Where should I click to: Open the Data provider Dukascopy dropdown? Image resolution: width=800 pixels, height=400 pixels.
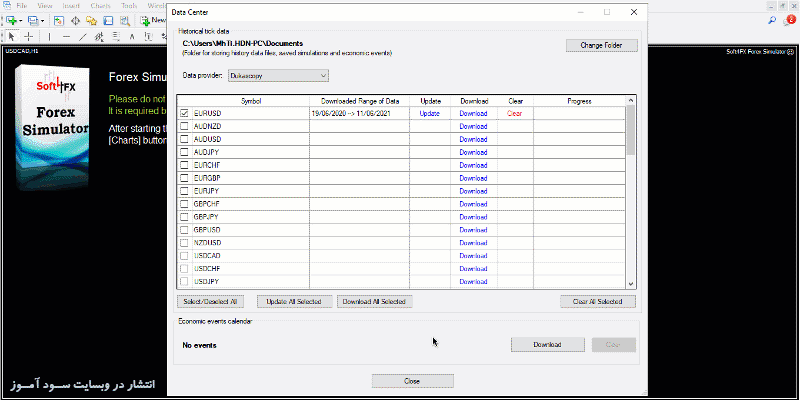pyautogui.click(x=278, y=76)
